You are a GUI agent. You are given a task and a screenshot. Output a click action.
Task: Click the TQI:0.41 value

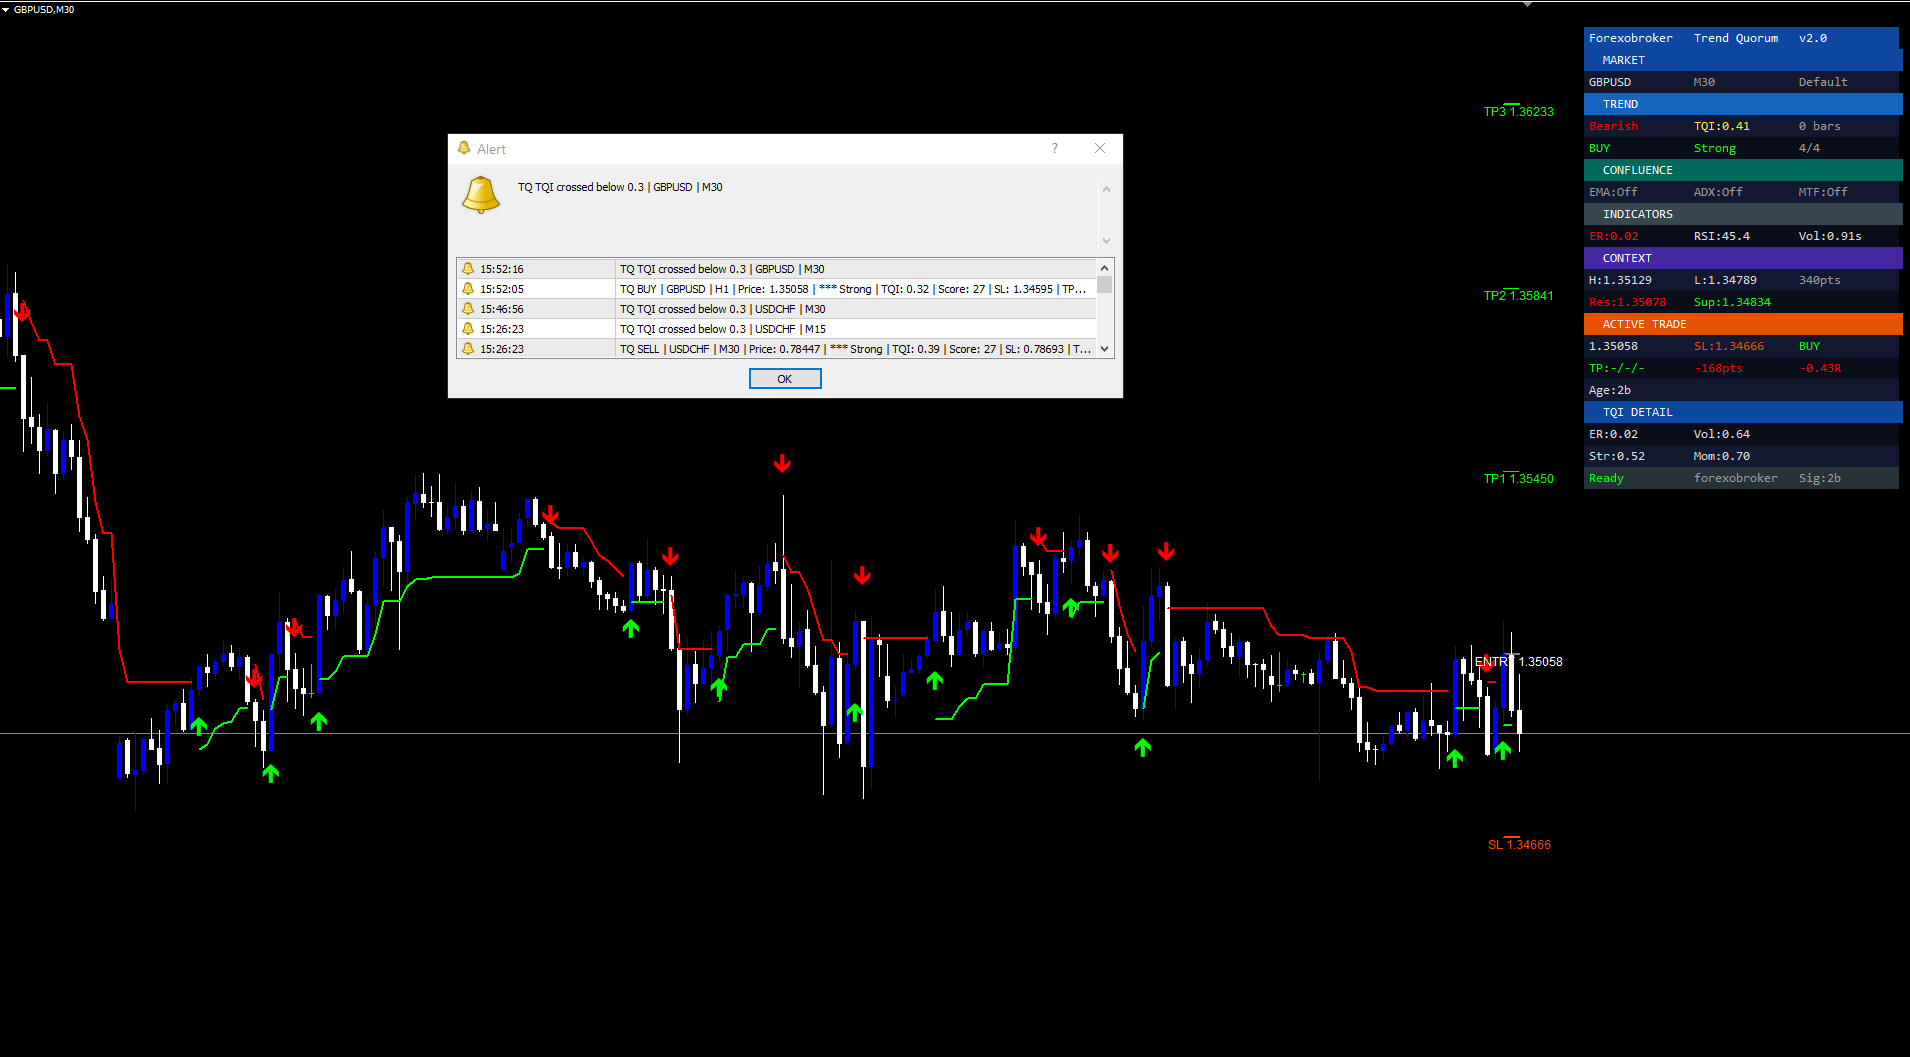[x=1722, y=126]
